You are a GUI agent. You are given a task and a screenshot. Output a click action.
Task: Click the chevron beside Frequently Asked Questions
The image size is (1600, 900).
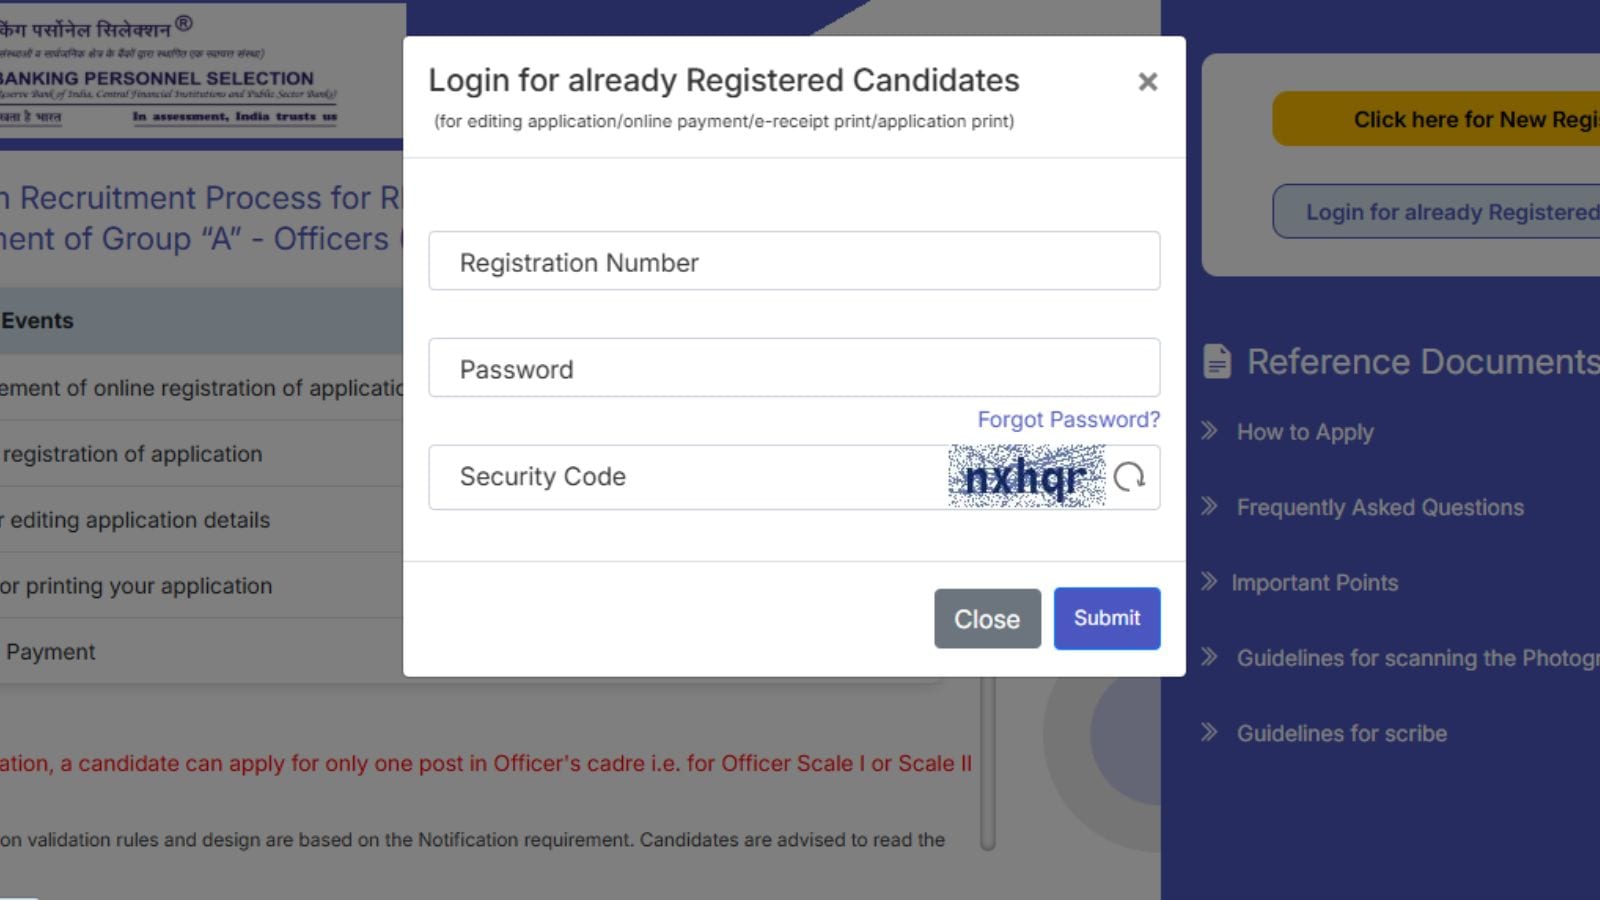pyautogui.click(x=1210, y=506)
